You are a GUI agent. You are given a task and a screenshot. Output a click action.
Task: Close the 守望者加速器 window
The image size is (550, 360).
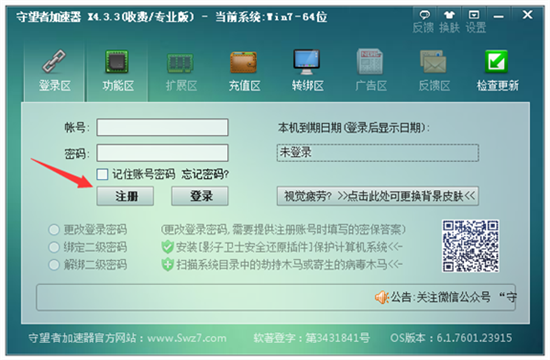(527, 15)
